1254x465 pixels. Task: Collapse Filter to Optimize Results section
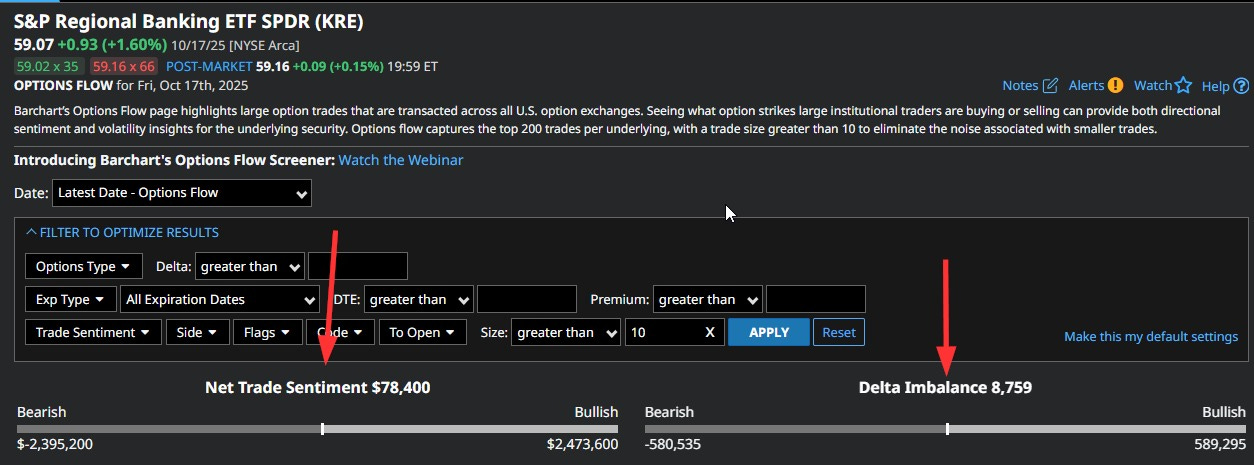tap(122, 233)
